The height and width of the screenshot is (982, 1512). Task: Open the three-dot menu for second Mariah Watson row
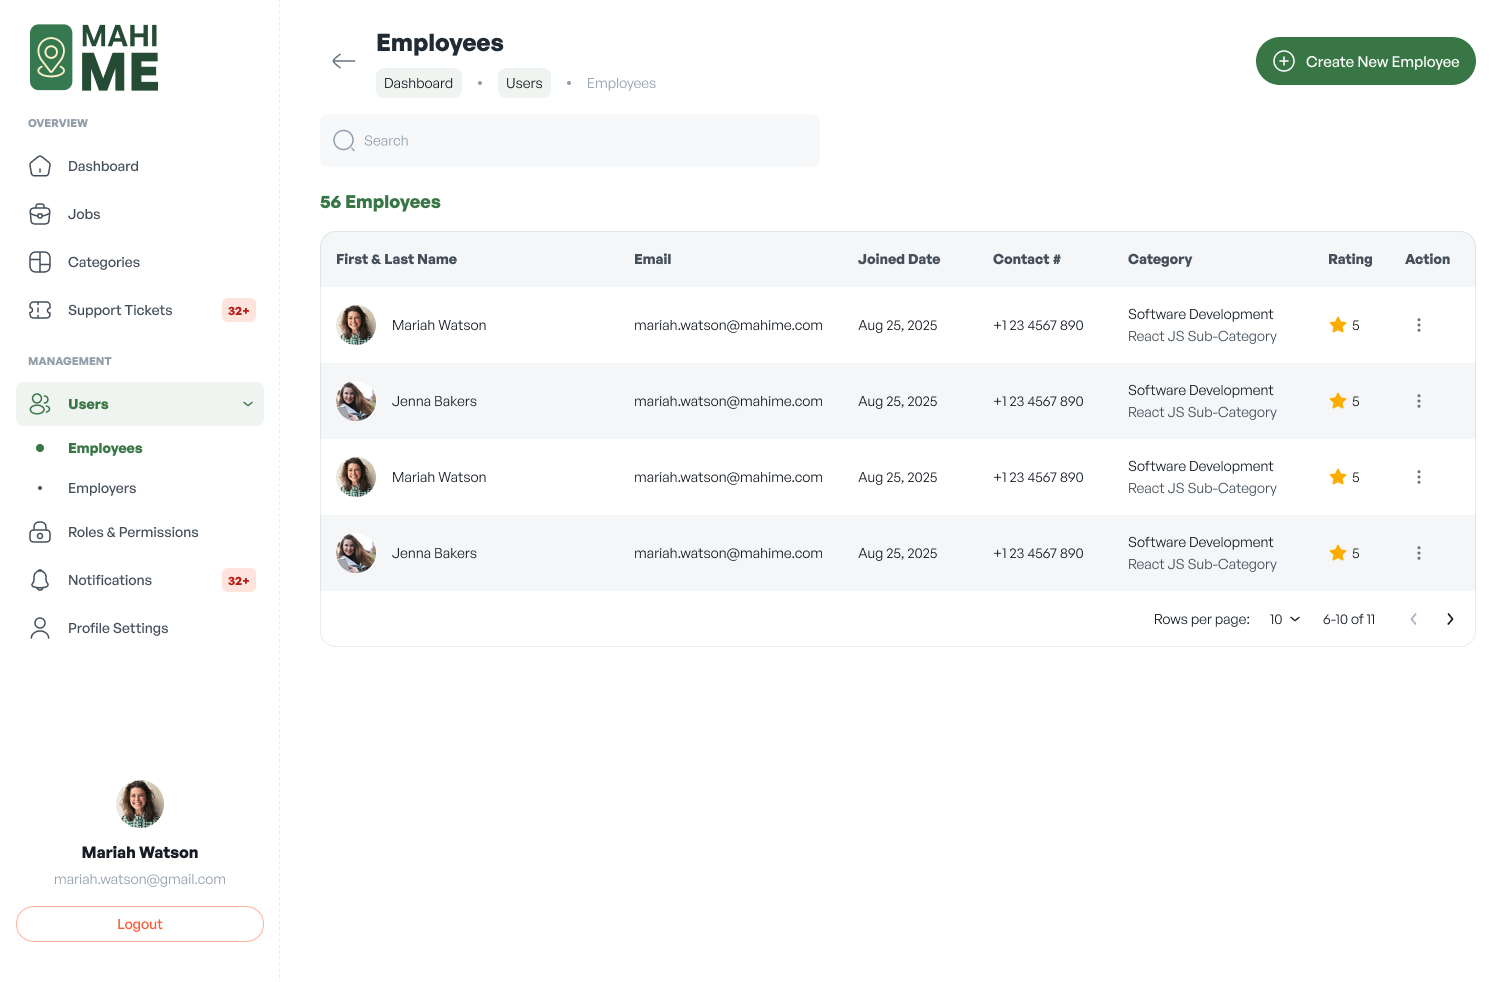point(1418,477)
